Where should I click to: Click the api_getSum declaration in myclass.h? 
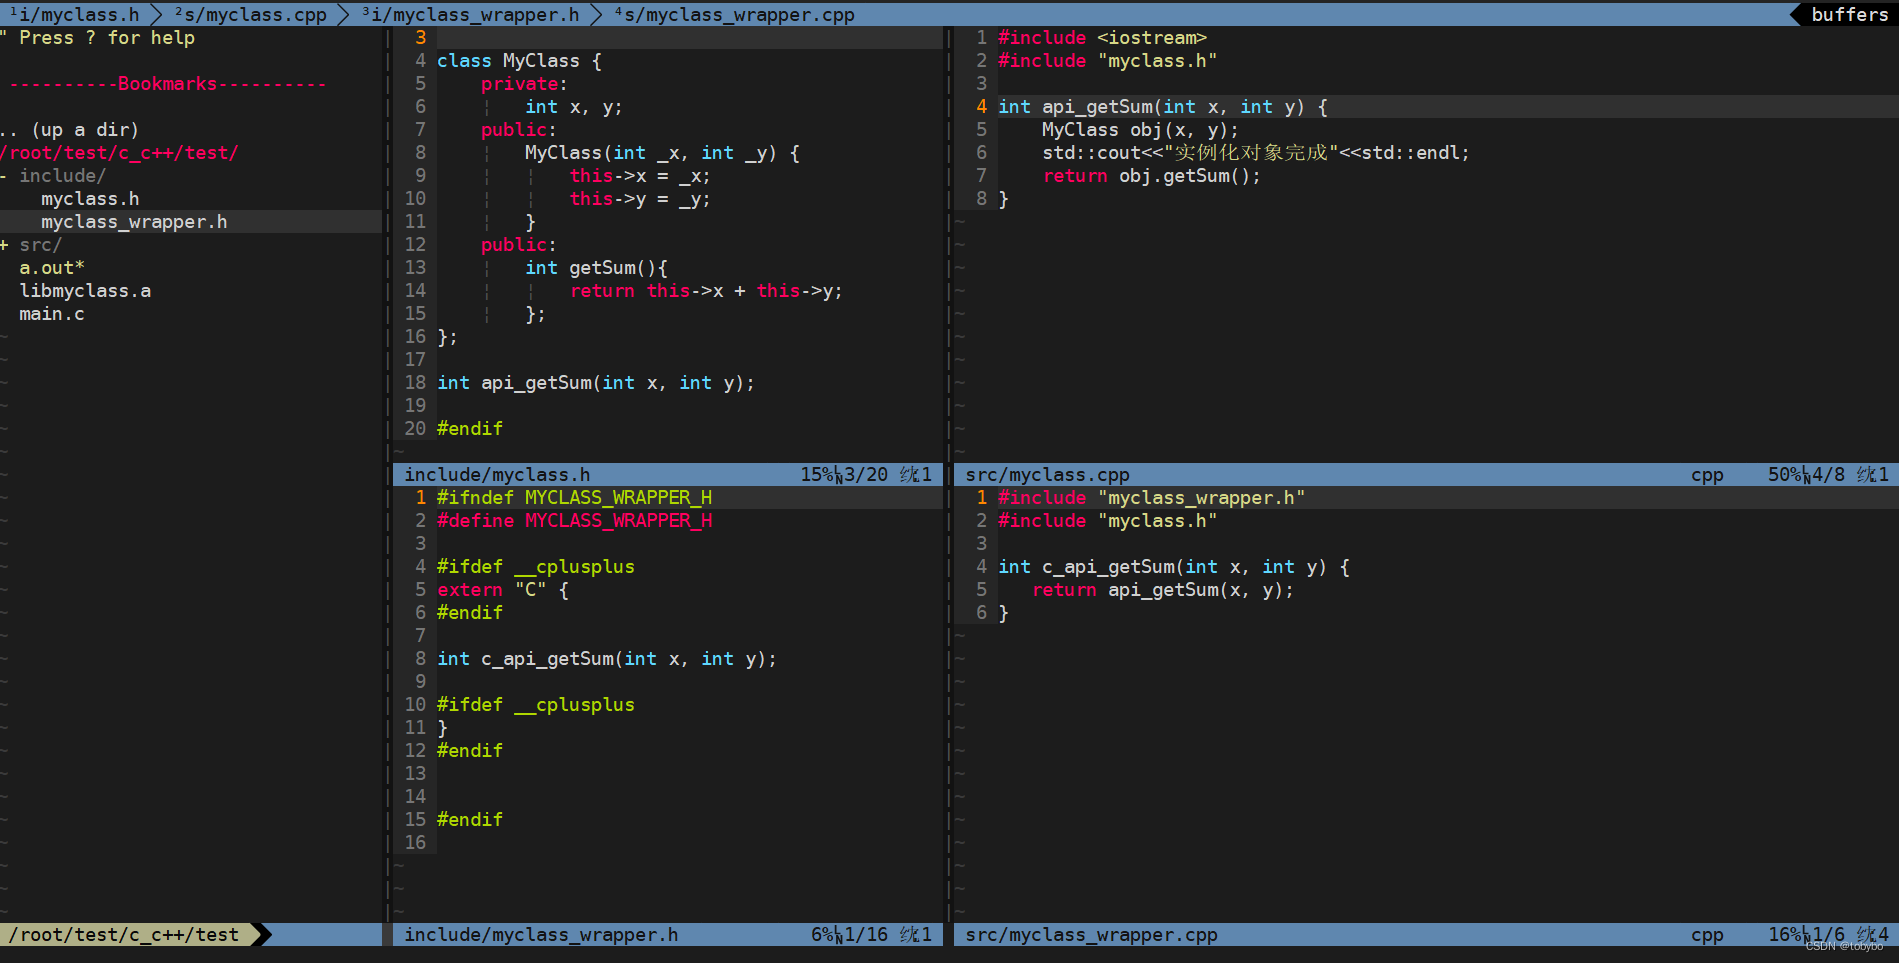pos(596,383)
